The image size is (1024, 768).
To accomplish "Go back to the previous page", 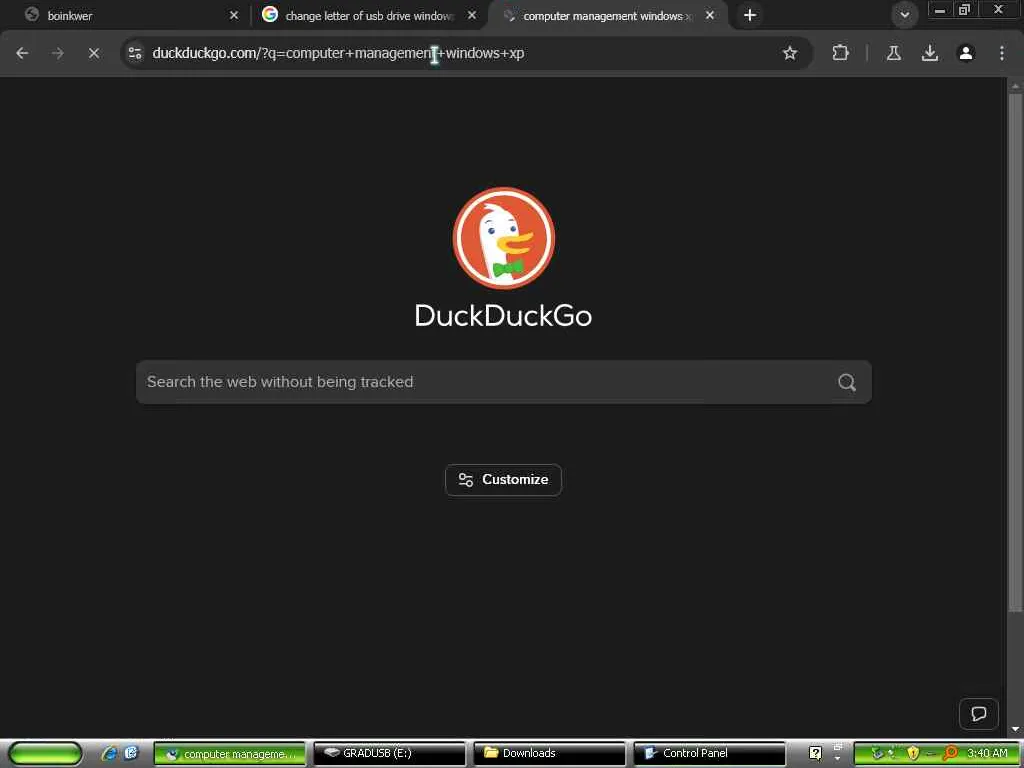I will pos(22,53).
